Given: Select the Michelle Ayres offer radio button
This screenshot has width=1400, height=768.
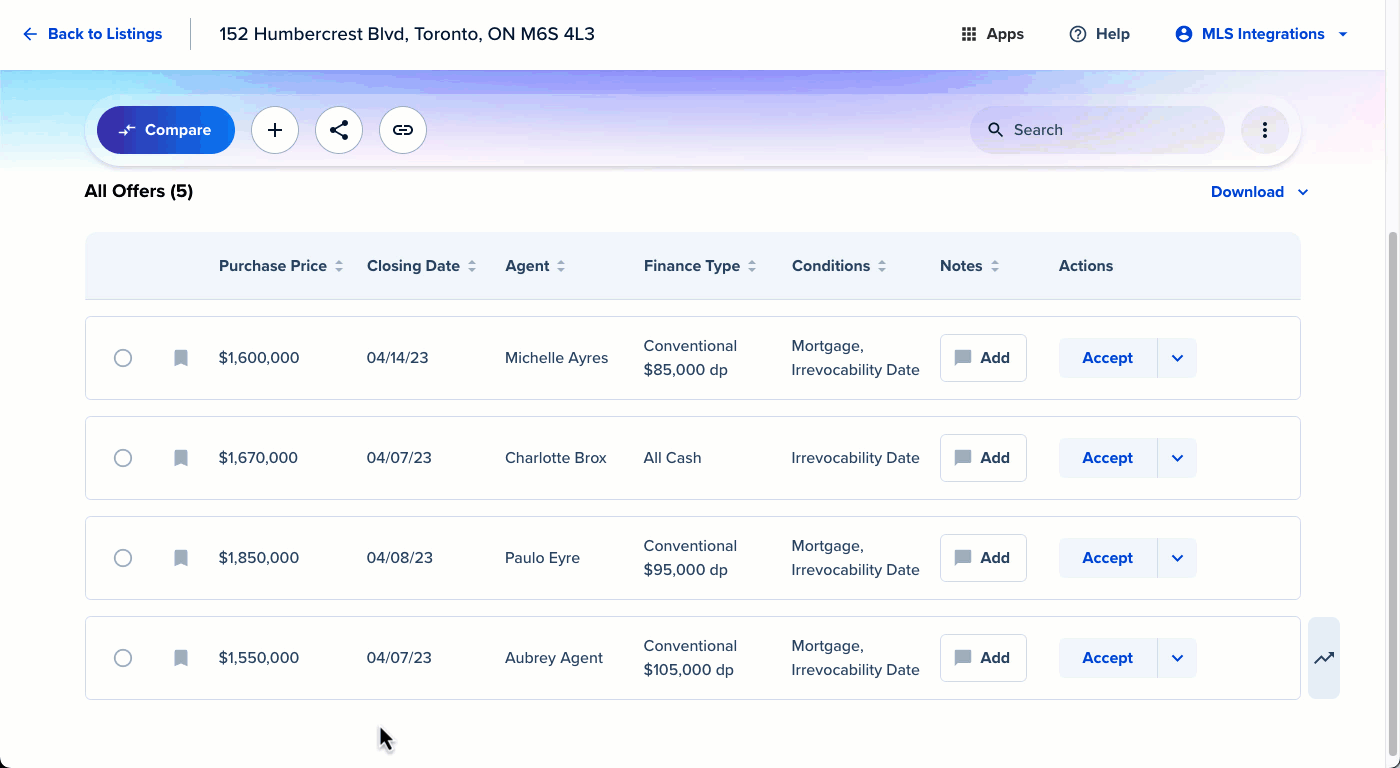Looking at the screenshot, I should (x=123, y=358).
